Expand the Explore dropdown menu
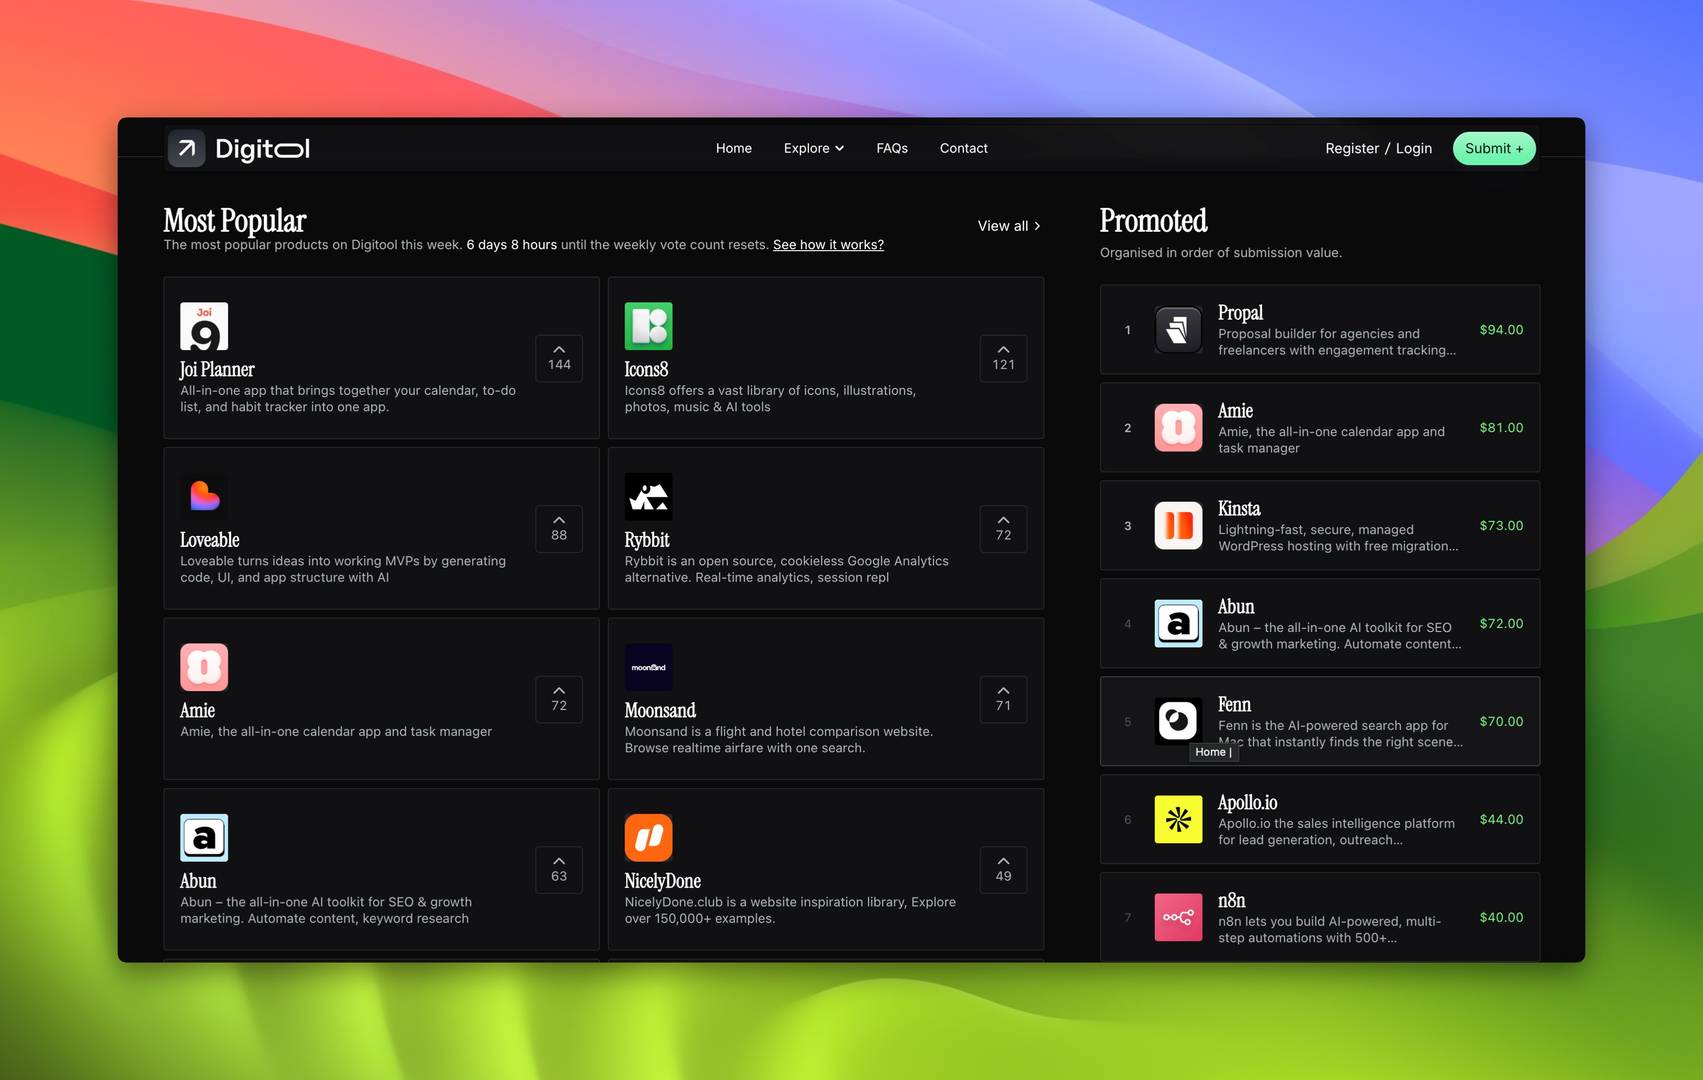This screenshot has height=1080, width=1703. [814, 148]
